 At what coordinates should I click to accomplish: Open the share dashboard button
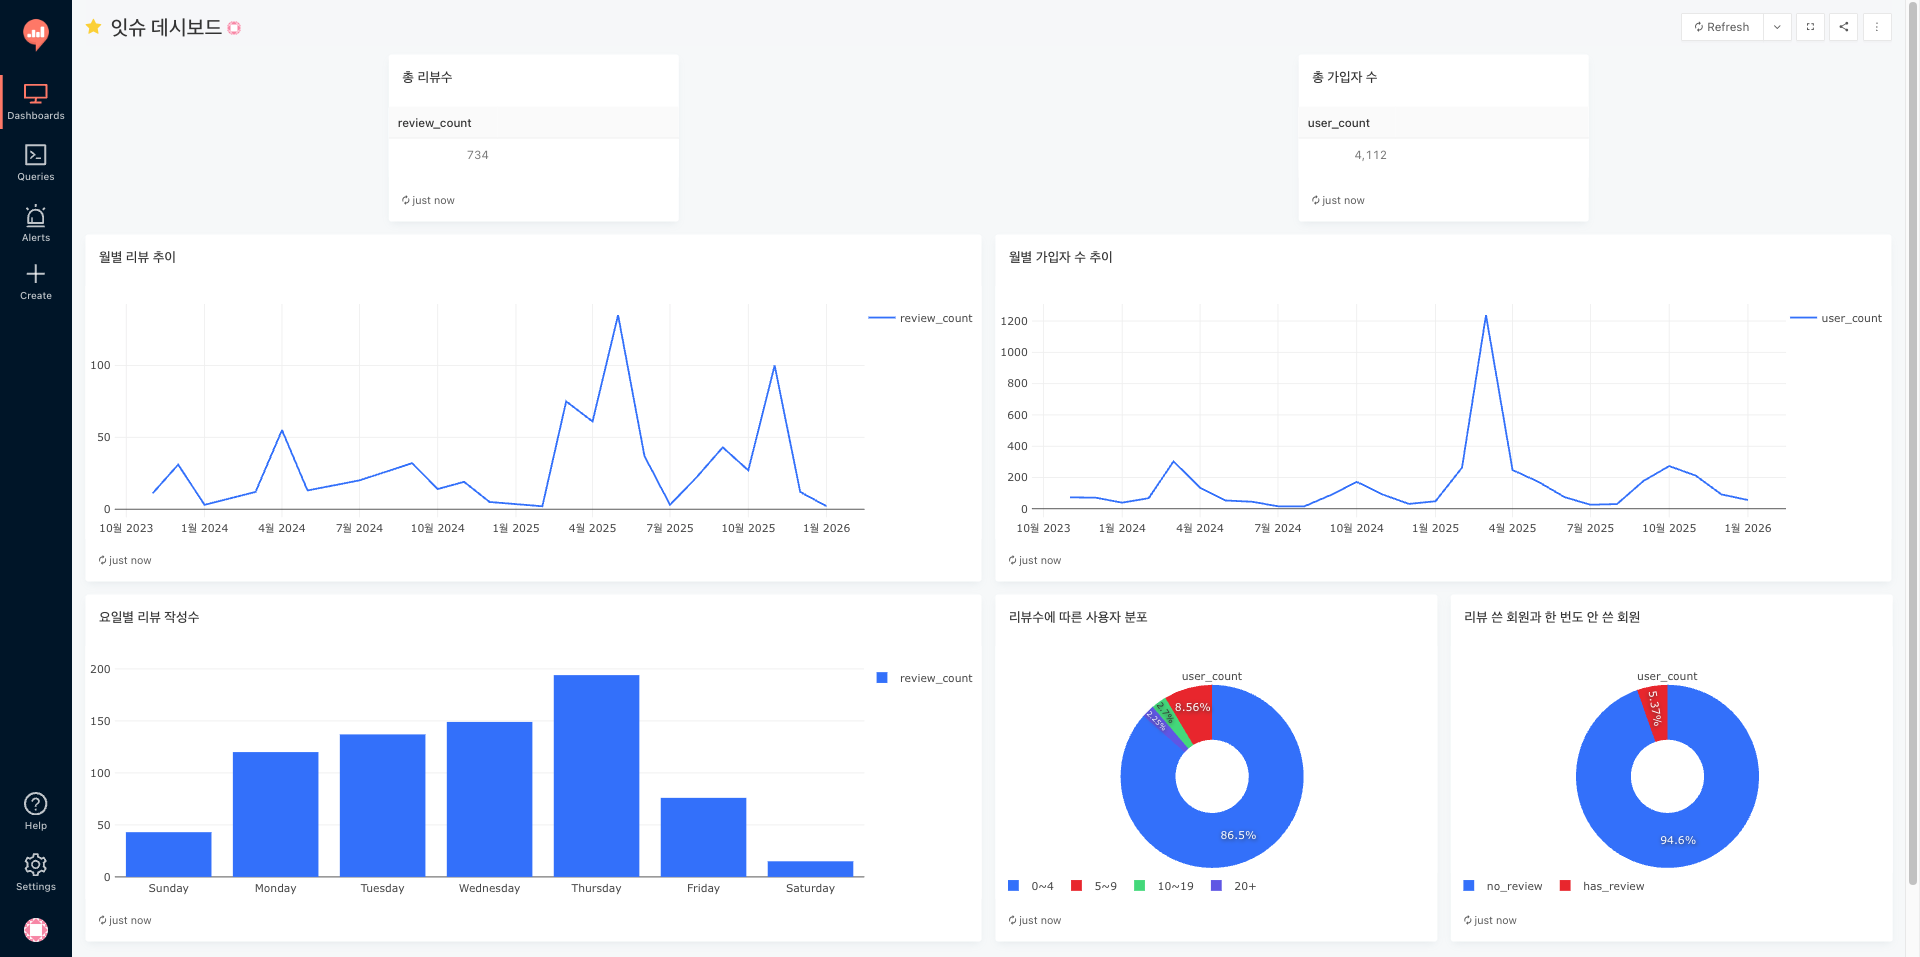(1844, 27)
